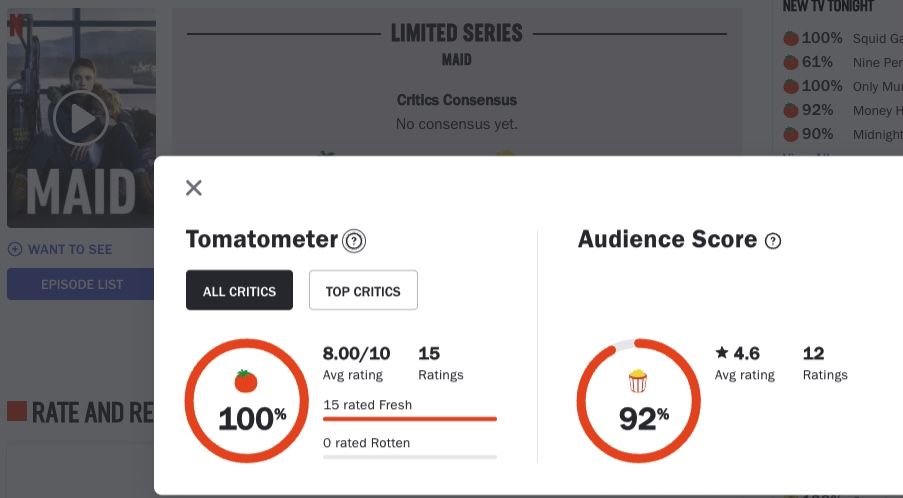Click the 0 rated Rotten bar

[x=409, y=457]
